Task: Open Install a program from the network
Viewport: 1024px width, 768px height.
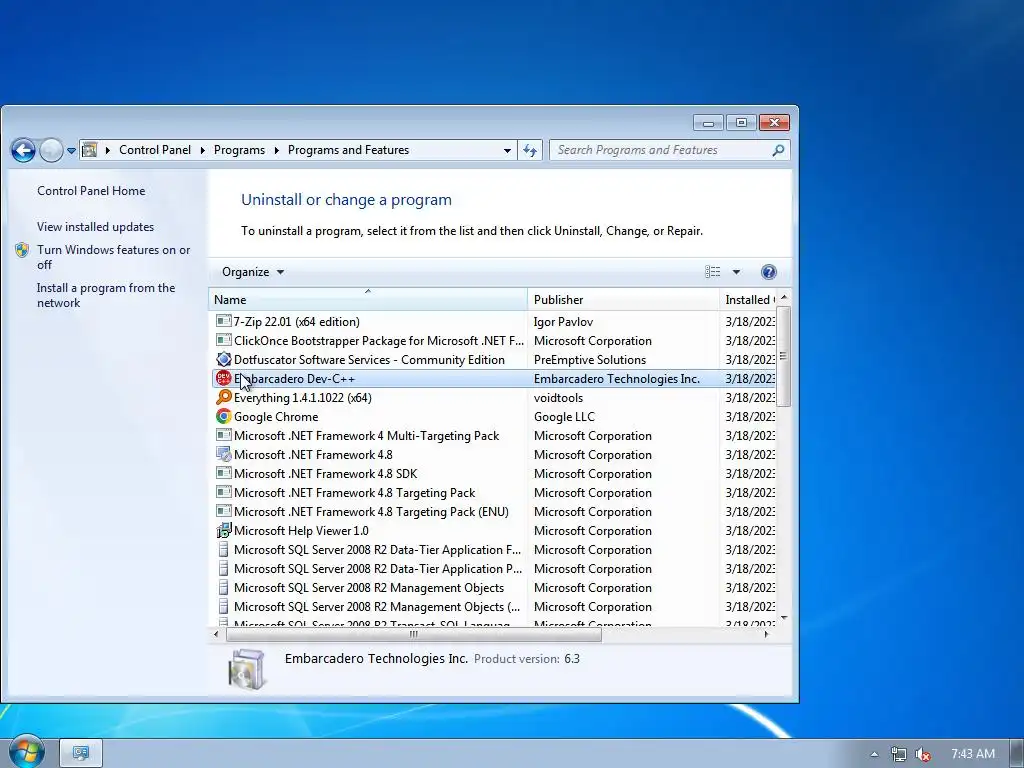Action: click(106, 295)
